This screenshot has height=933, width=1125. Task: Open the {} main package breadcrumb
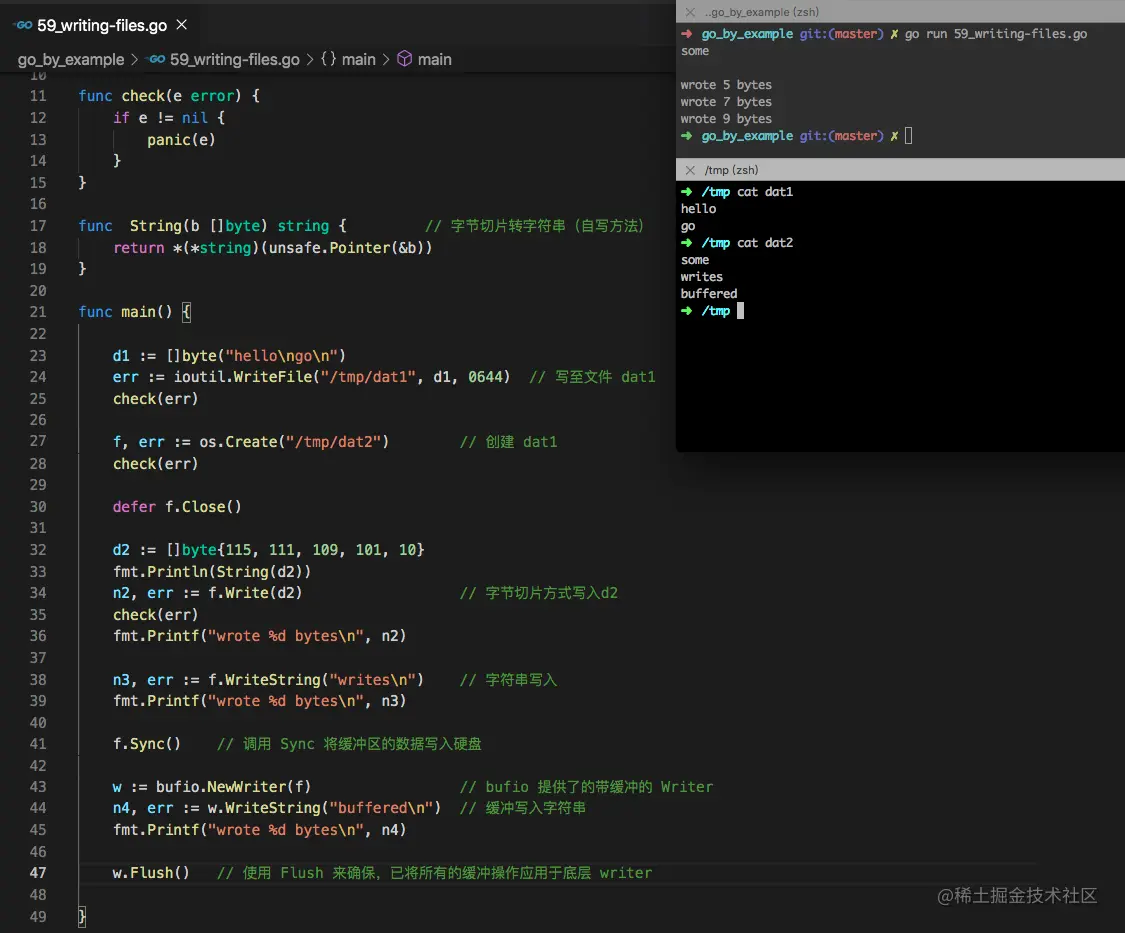(x=348, y=60)
